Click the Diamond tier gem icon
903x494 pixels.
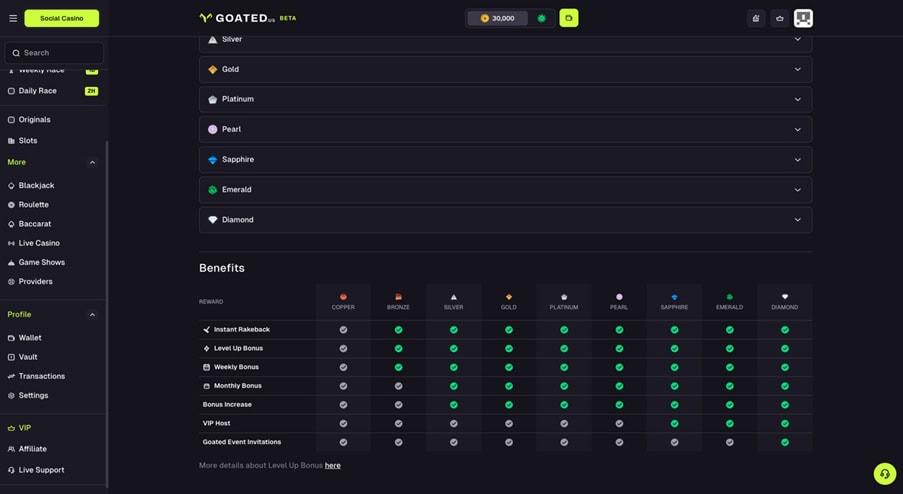213,220
